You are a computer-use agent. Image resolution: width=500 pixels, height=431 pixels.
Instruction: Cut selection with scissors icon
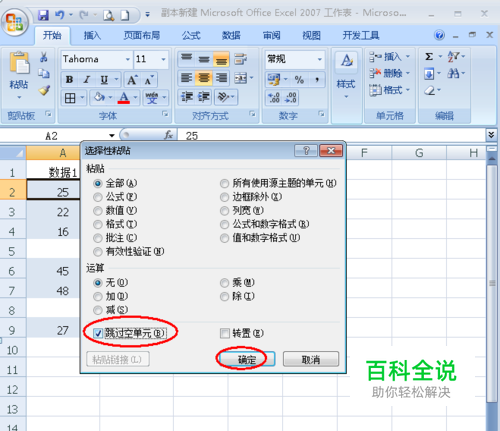coord(43,57)
